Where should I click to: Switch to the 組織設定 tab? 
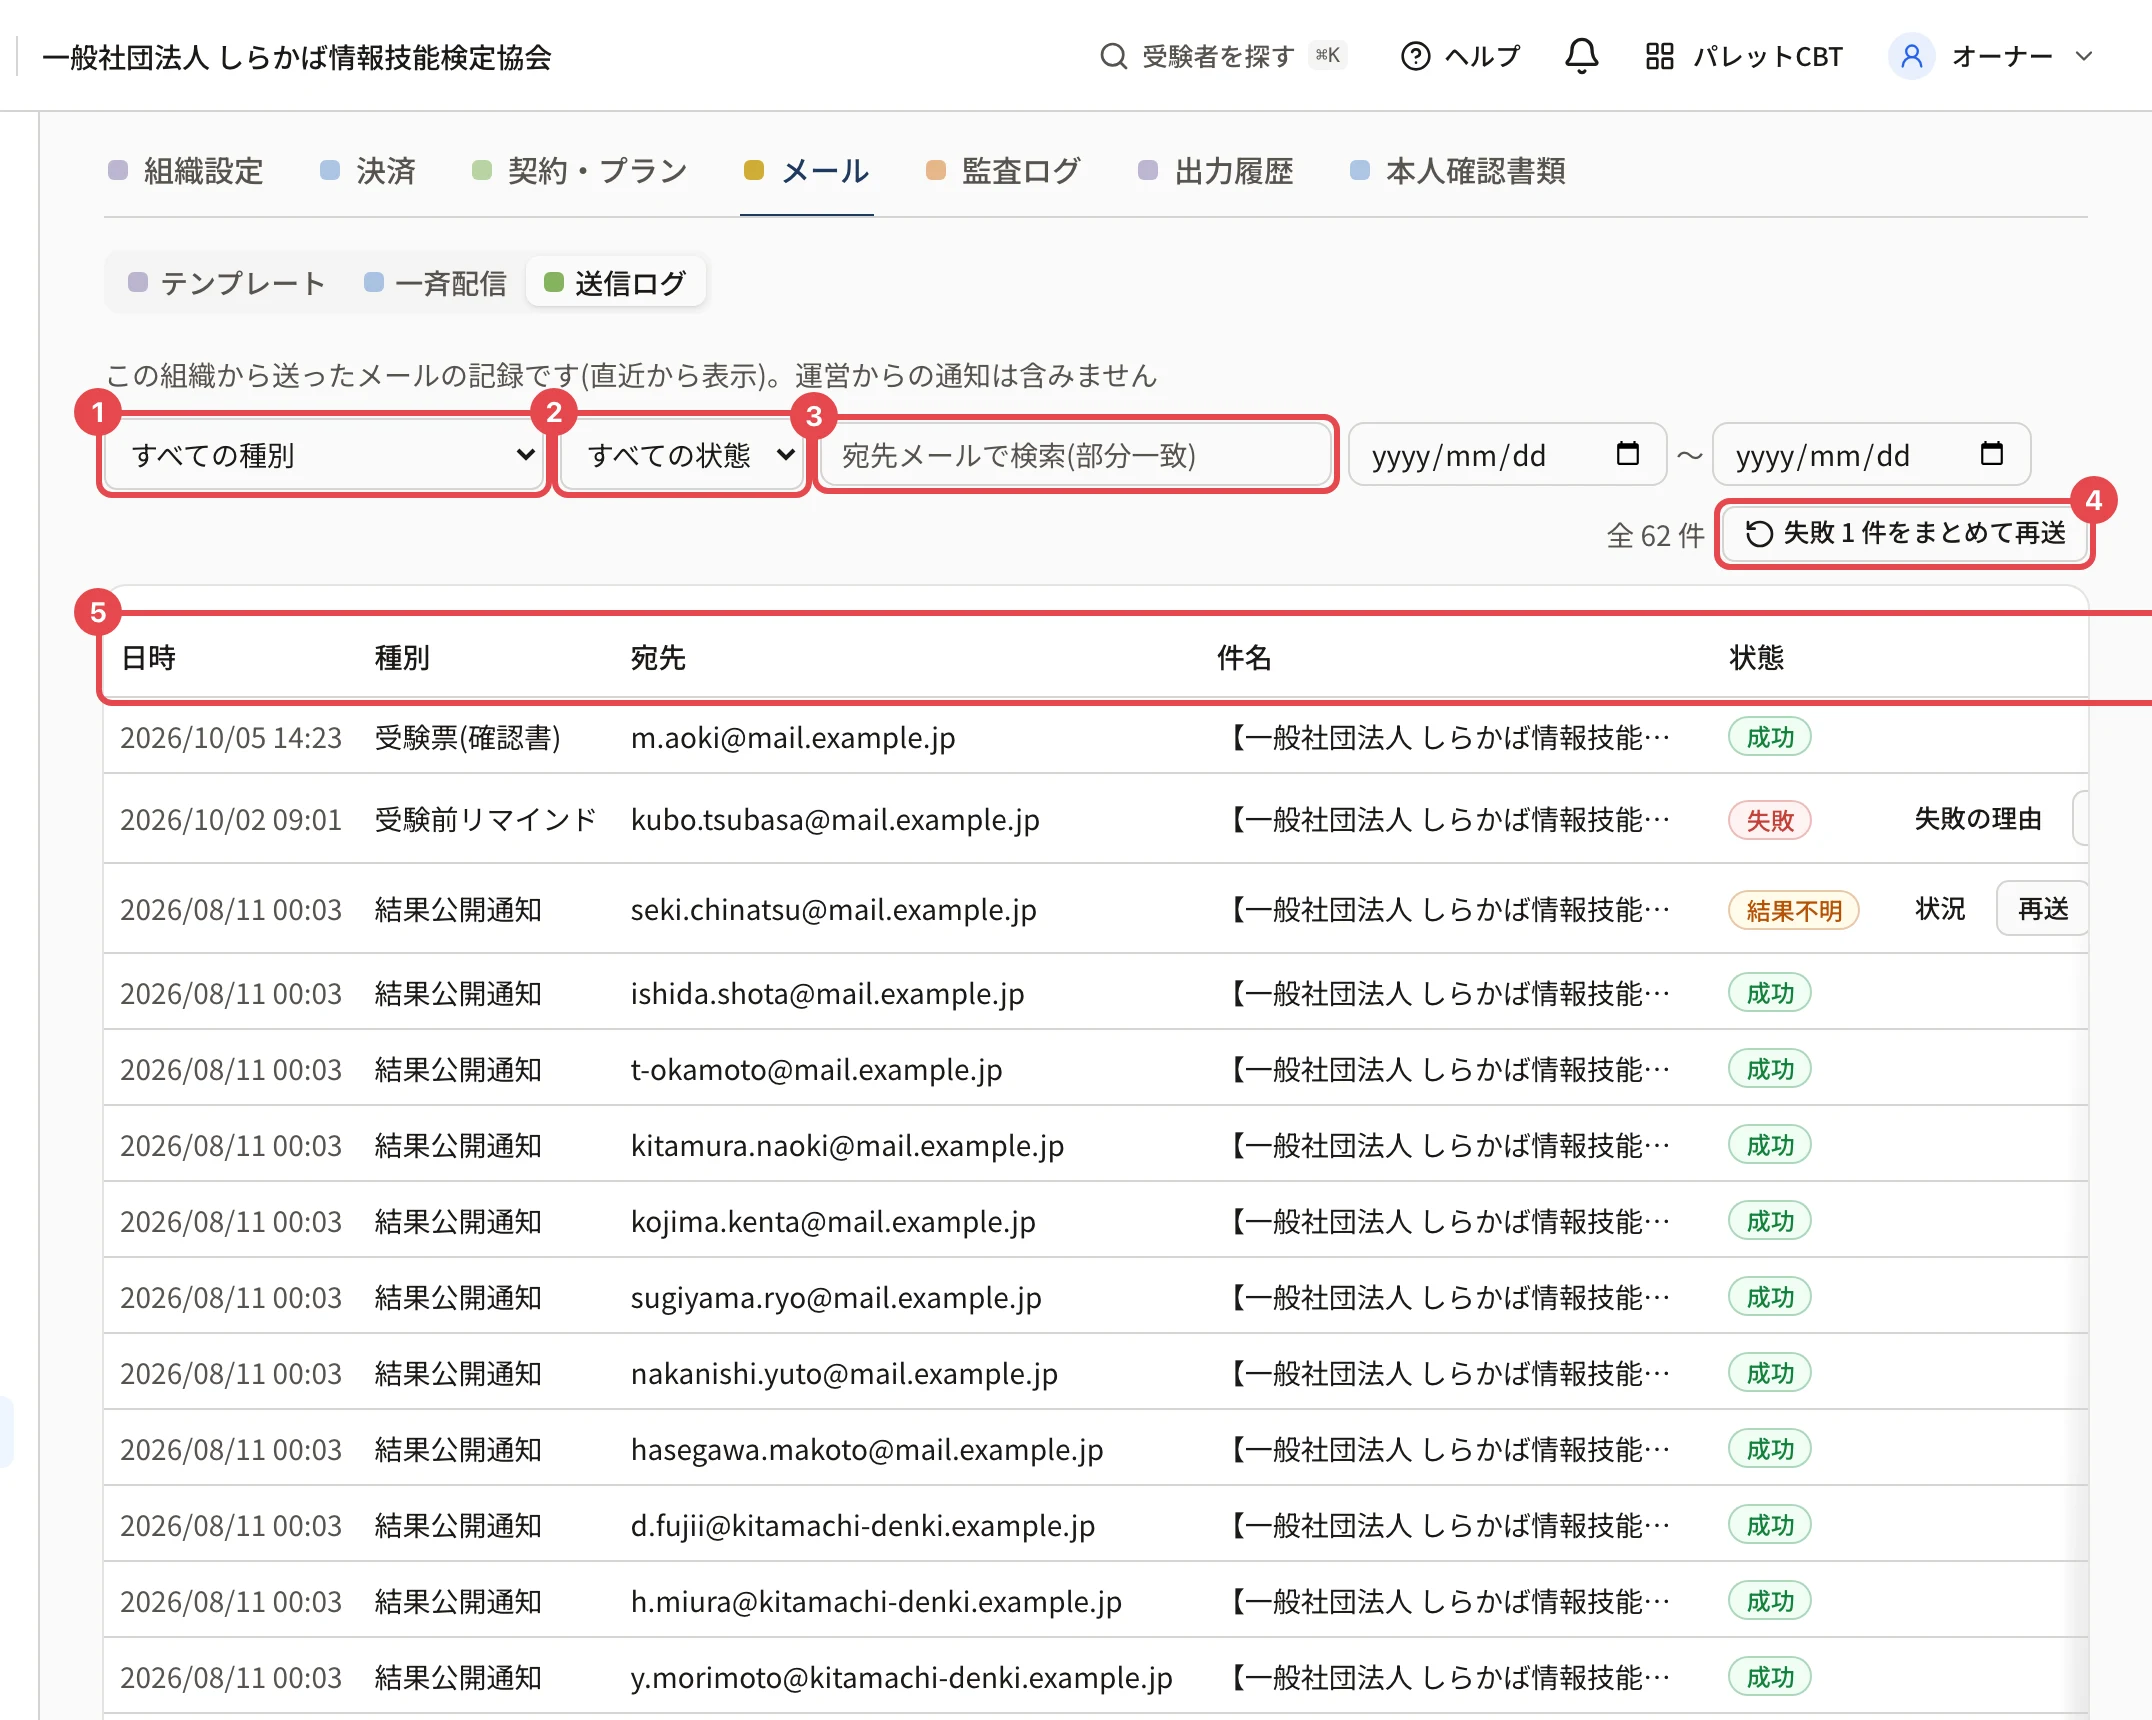[x=186, y=171]
